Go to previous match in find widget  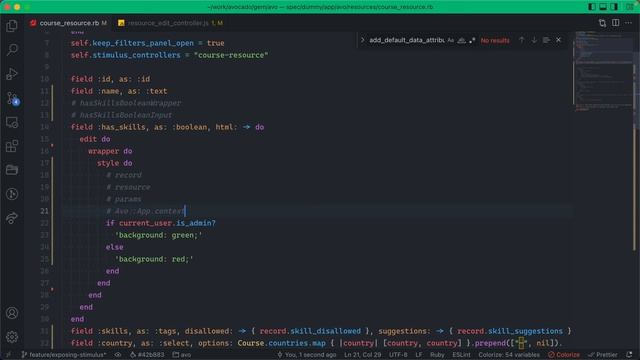tap(522, 40)
